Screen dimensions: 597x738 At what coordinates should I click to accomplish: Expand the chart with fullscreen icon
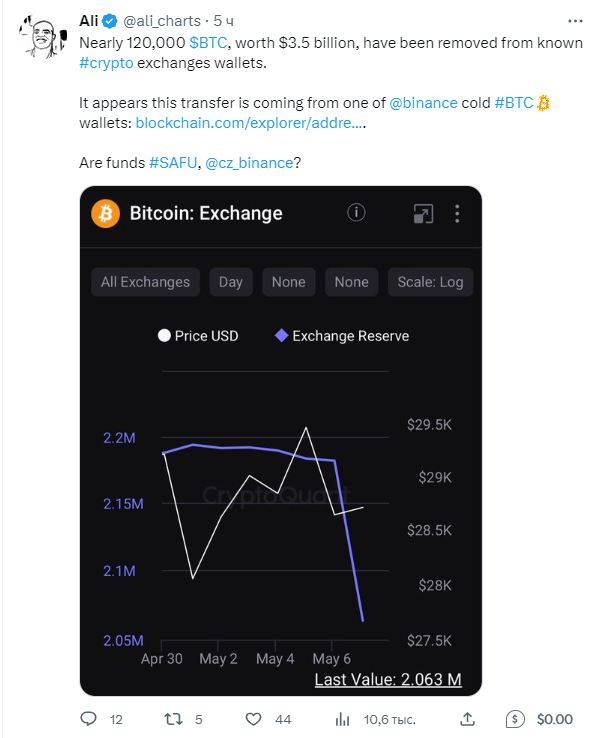(x=423, y=214)
